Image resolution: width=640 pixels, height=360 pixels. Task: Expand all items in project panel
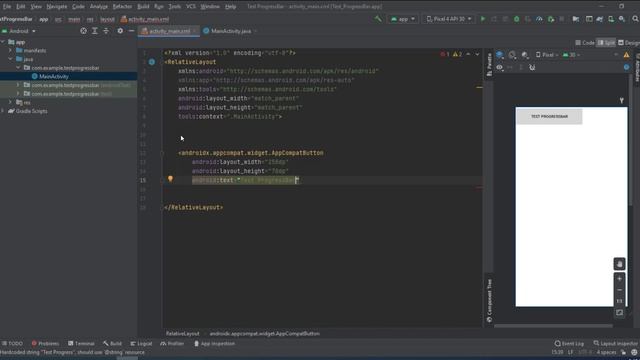click(95, 31)
